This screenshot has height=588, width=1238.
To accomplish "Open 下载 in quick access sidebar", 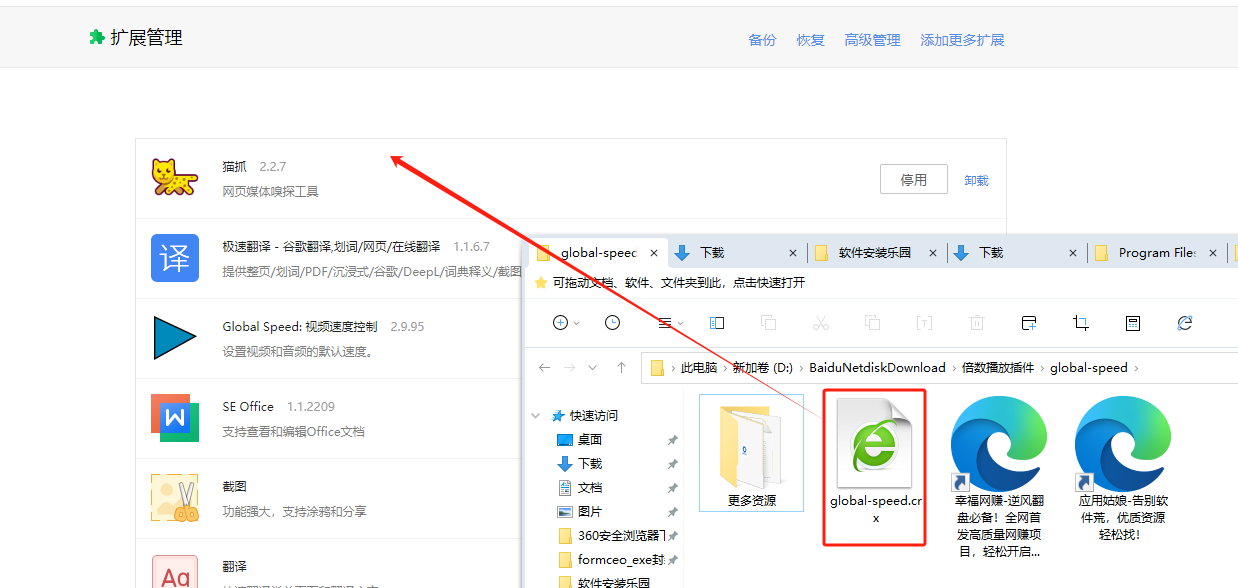I will pyautogui.click(x=590, y=464).
